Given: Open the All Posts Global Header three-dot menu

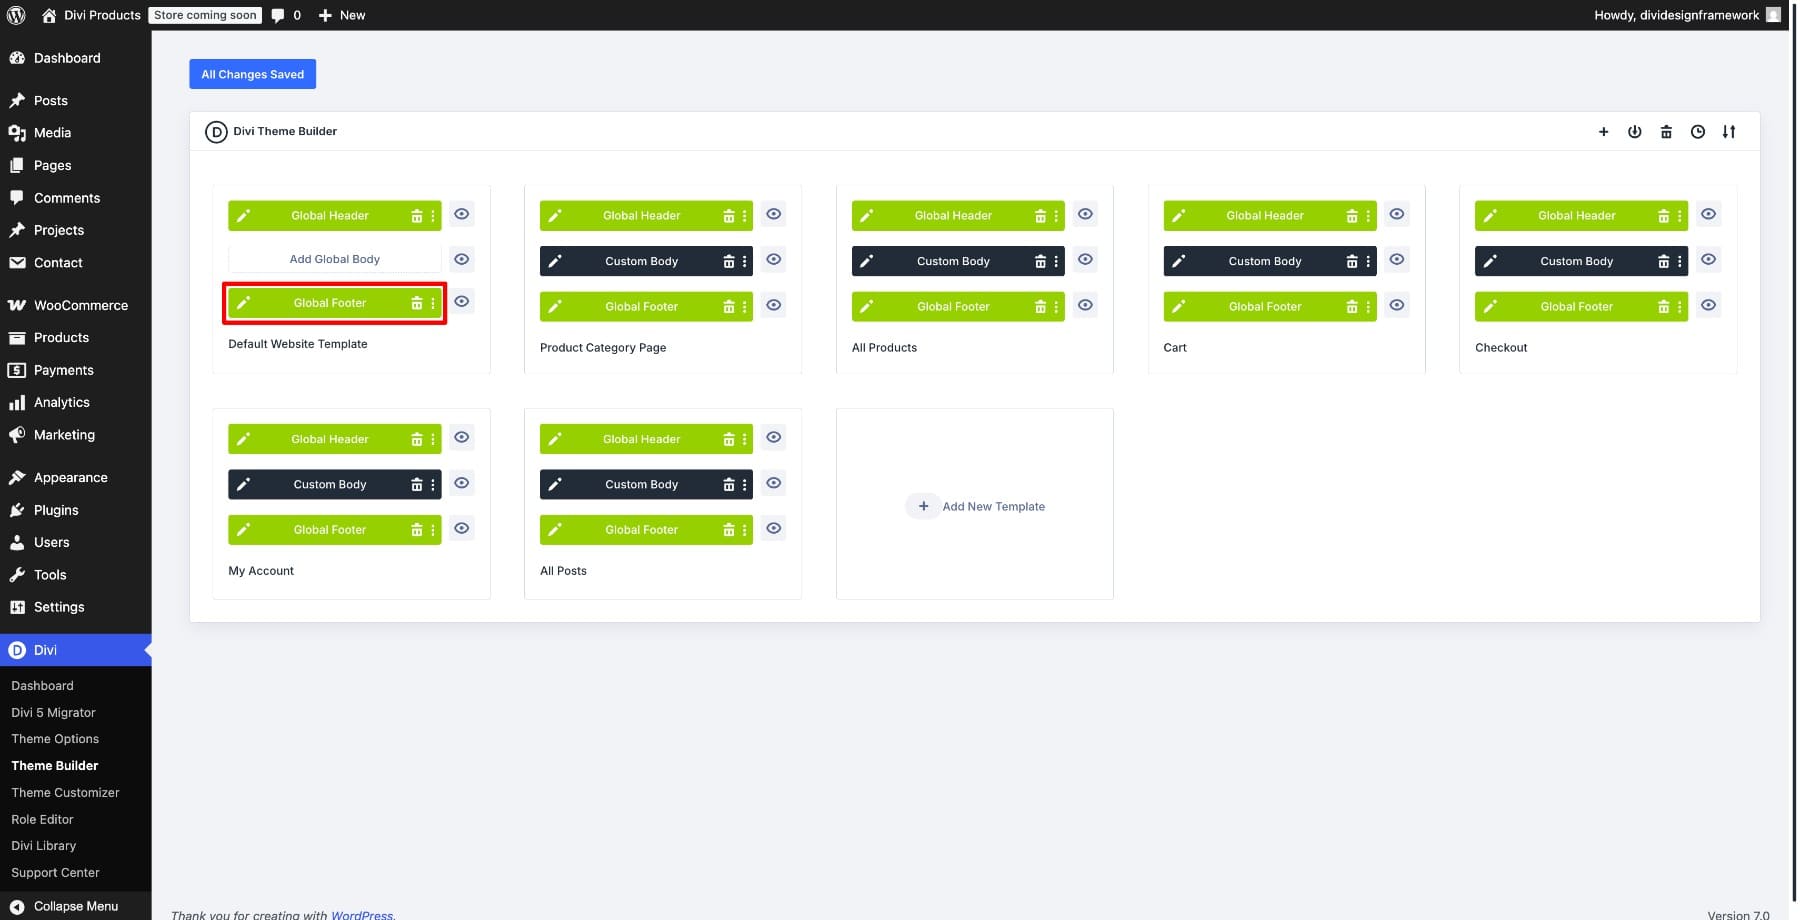Looking at the screenshot, I should tap(745, 439).
